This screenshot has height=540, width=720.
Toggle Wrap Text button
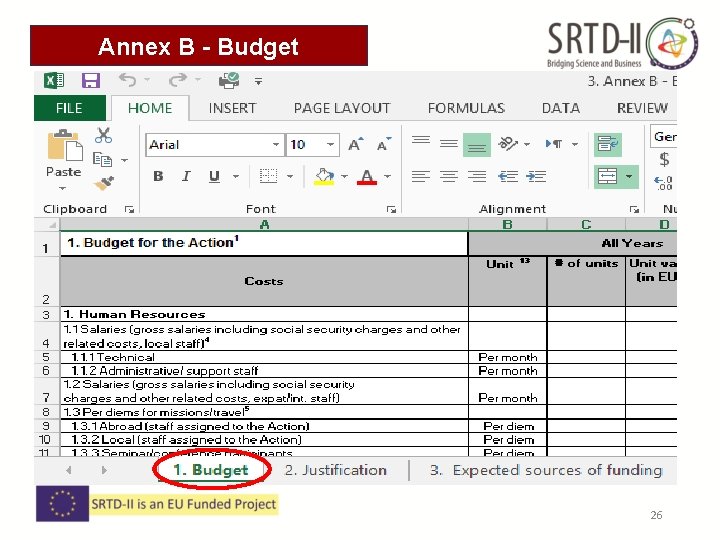pos(608,145)
